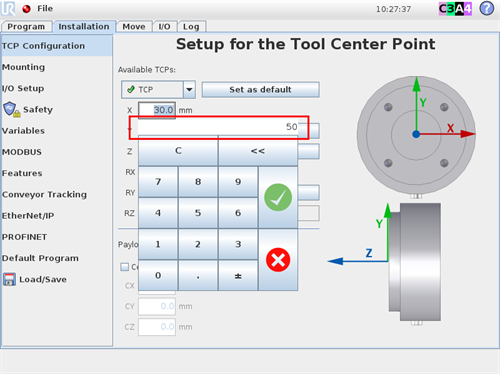
Task: Tap the ± sign key
Action: coord(238,275)
